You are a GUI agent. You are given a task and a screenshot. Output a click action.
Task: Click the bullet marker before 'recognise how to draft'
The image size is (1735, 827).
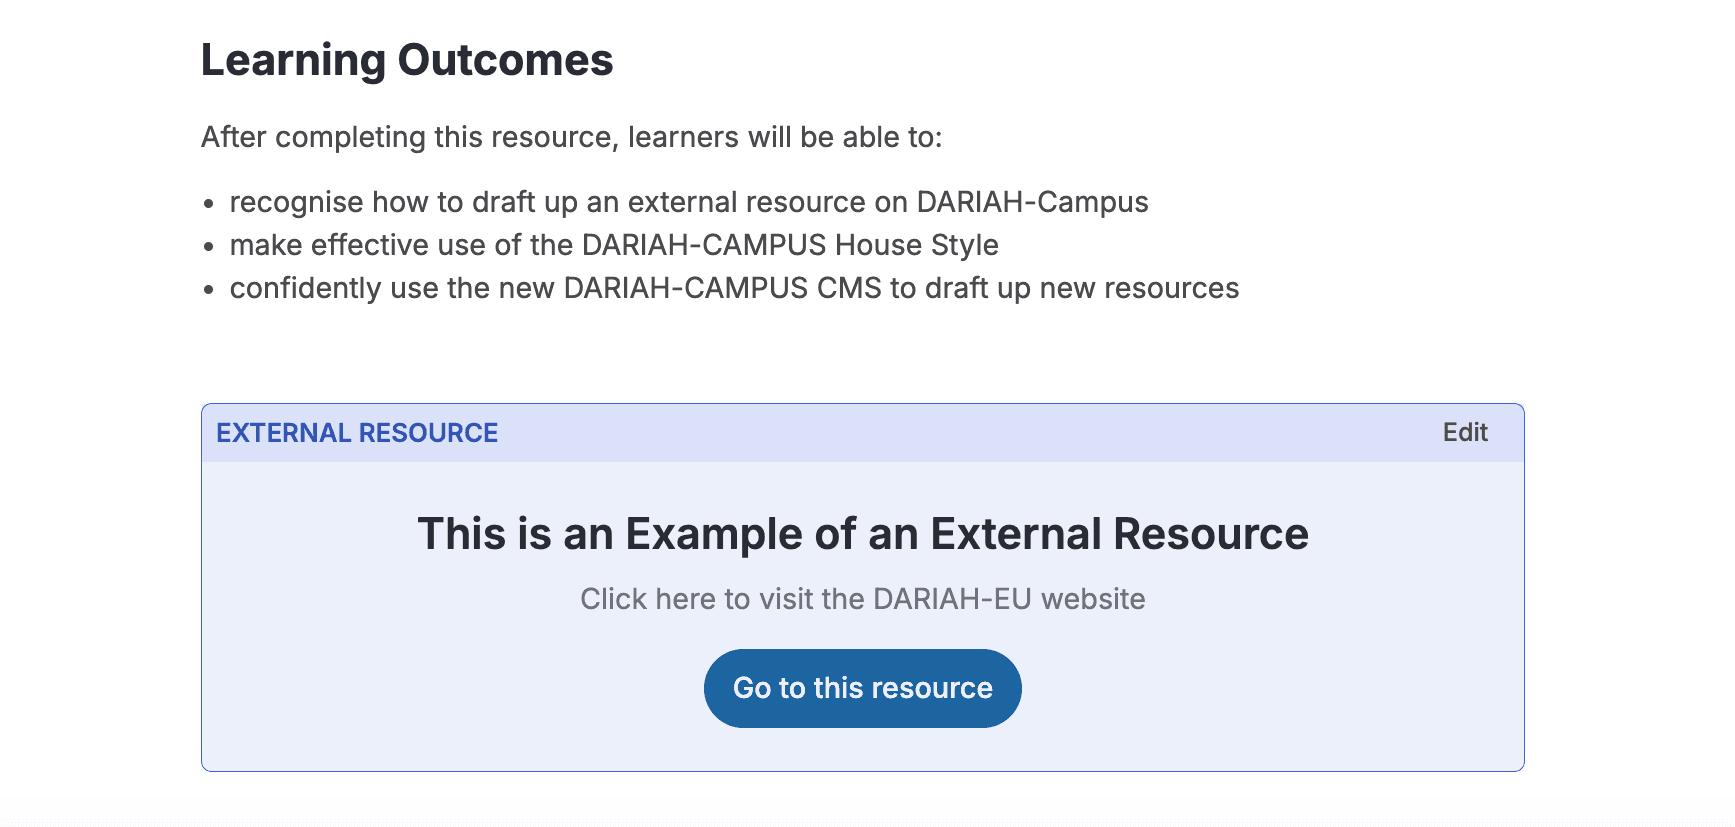(209, 204)
